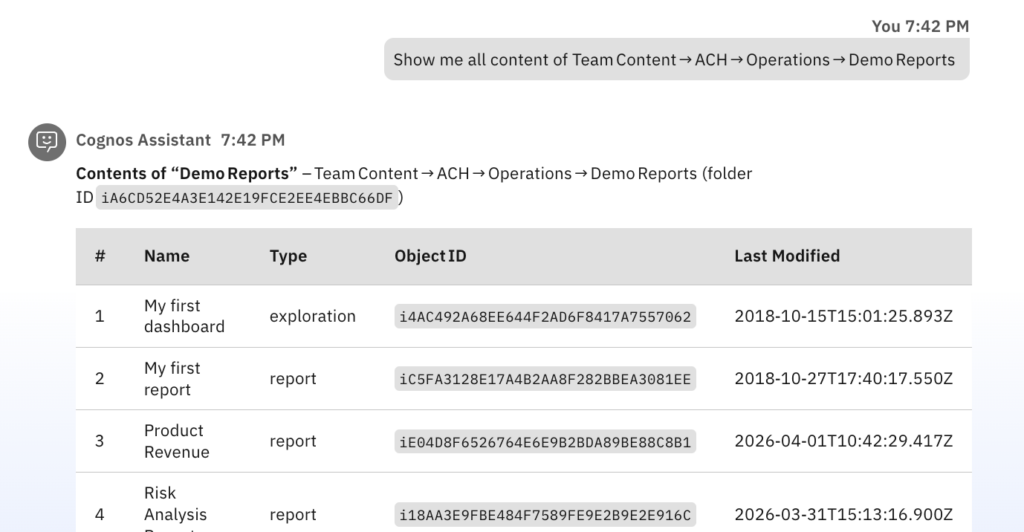Select object ID starting with iE04D8F65

tap(545, 442)
